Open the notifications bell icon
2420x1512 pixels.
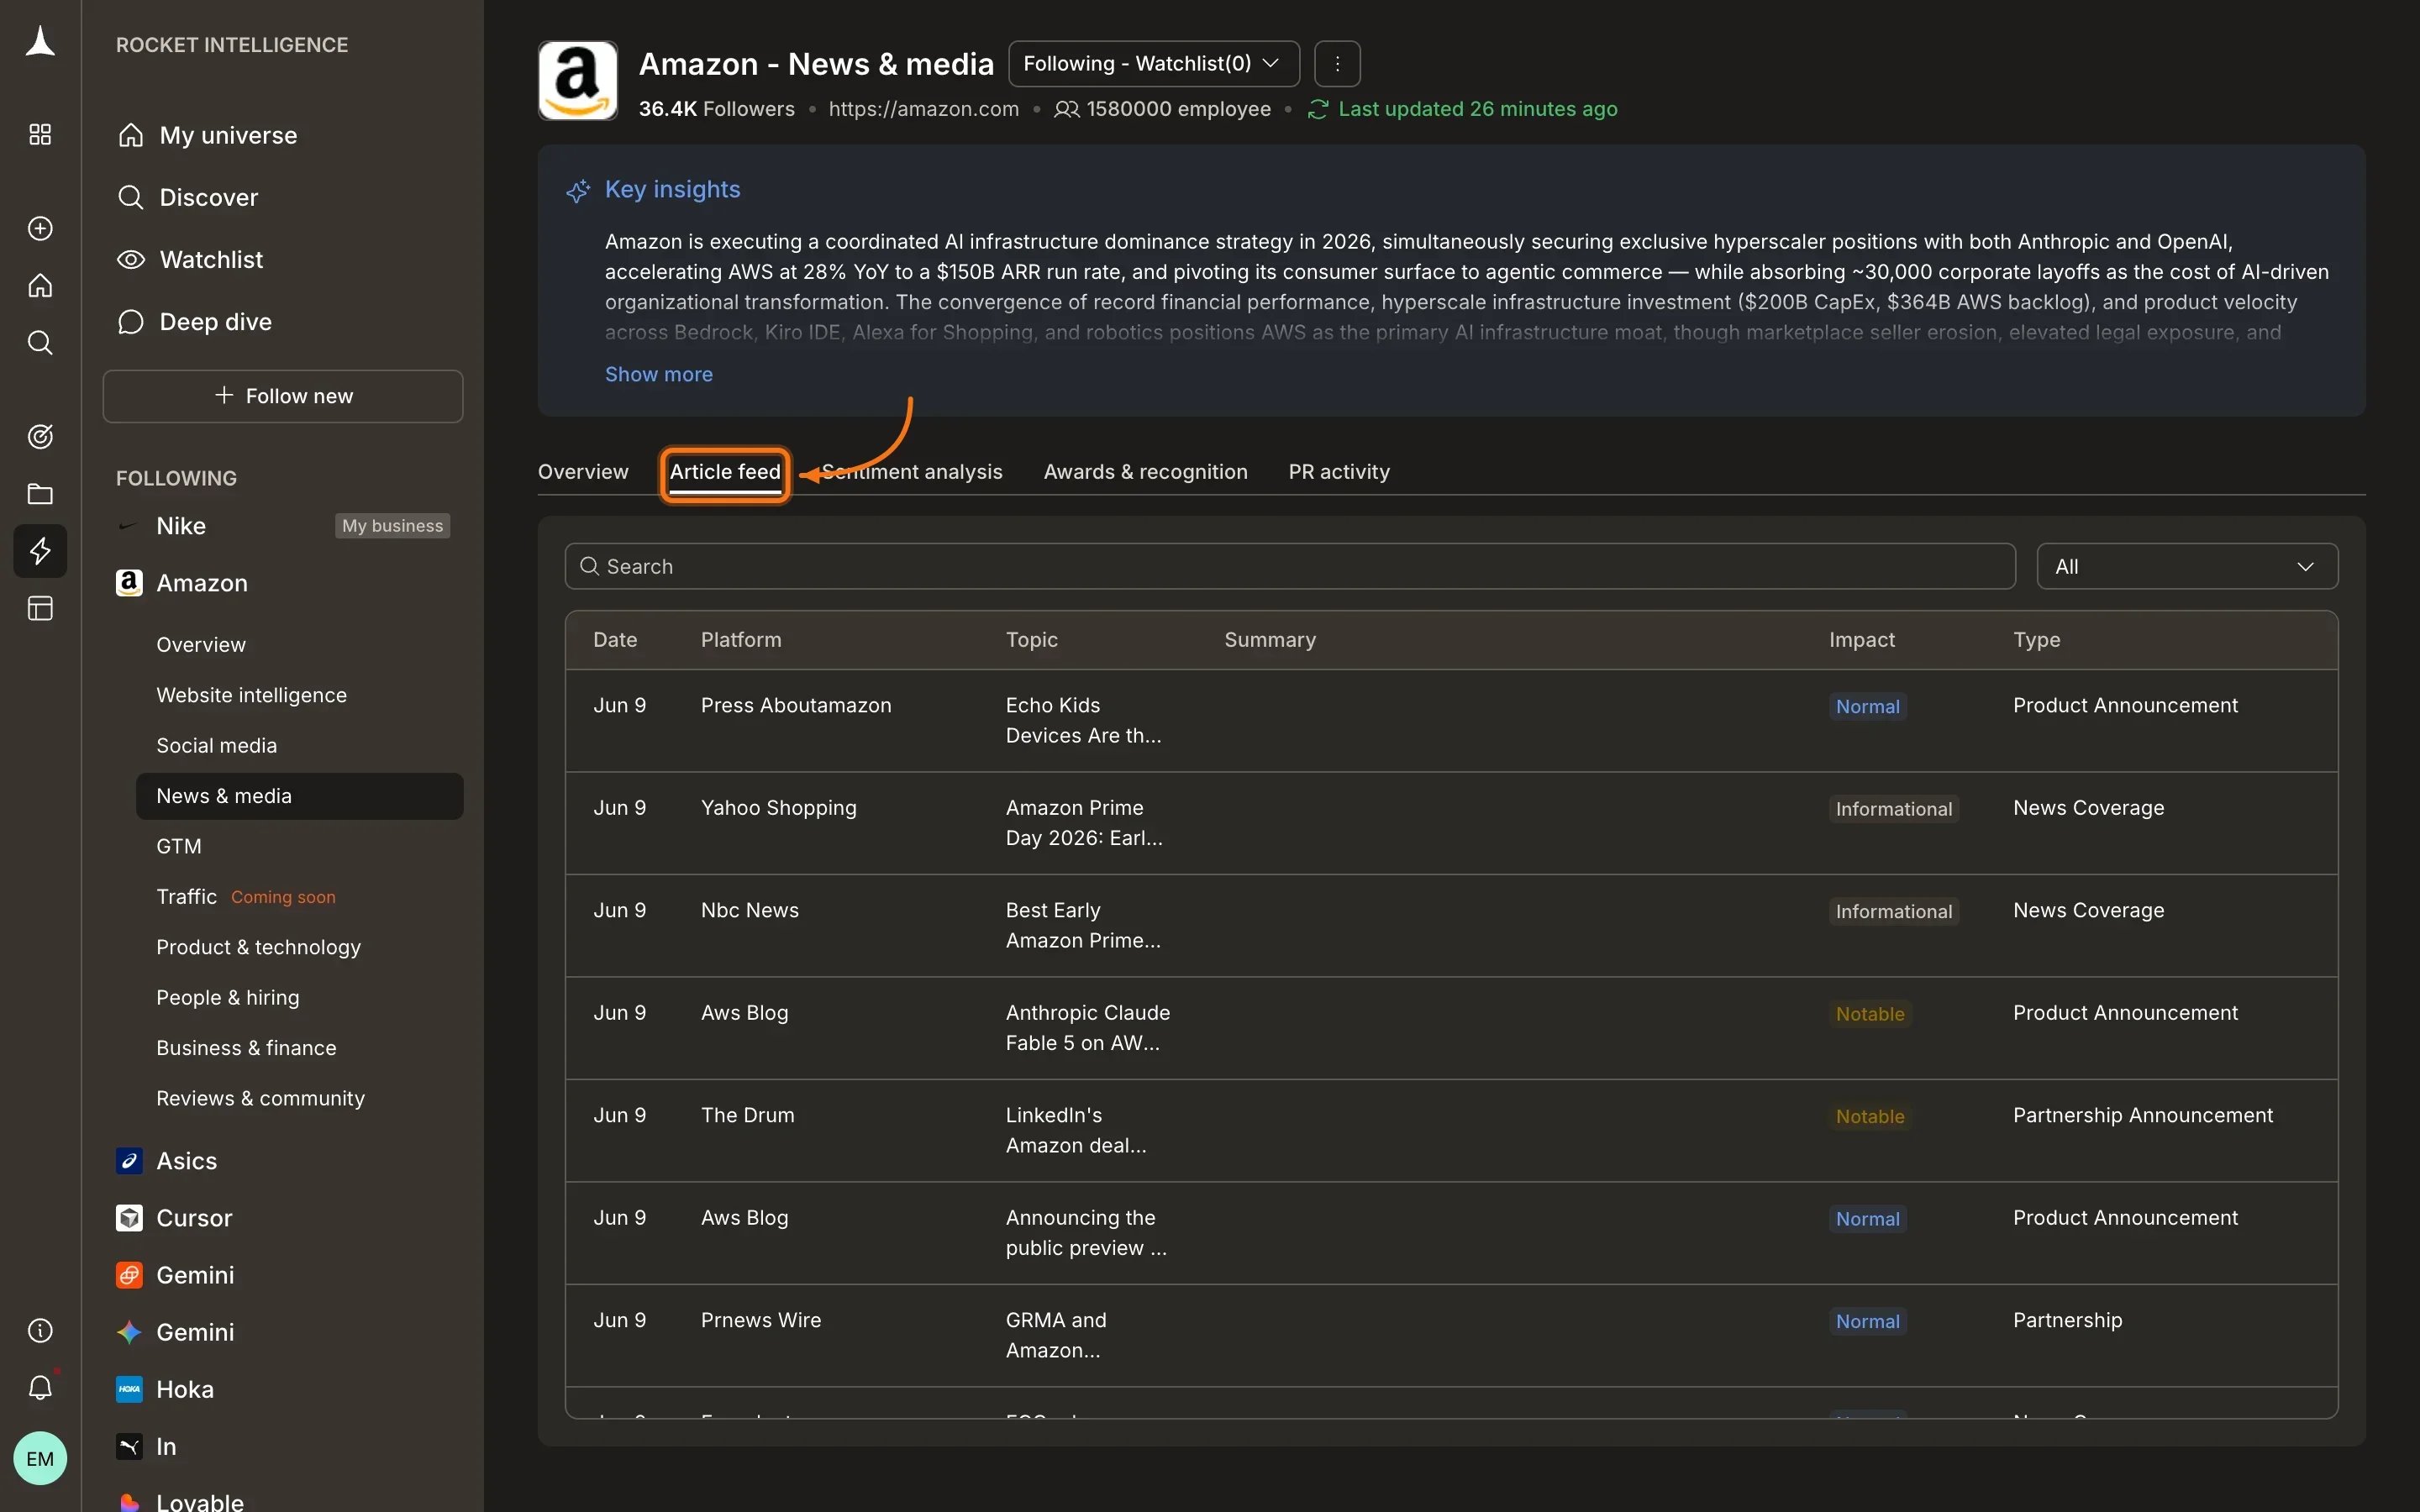click(40, 1387)
